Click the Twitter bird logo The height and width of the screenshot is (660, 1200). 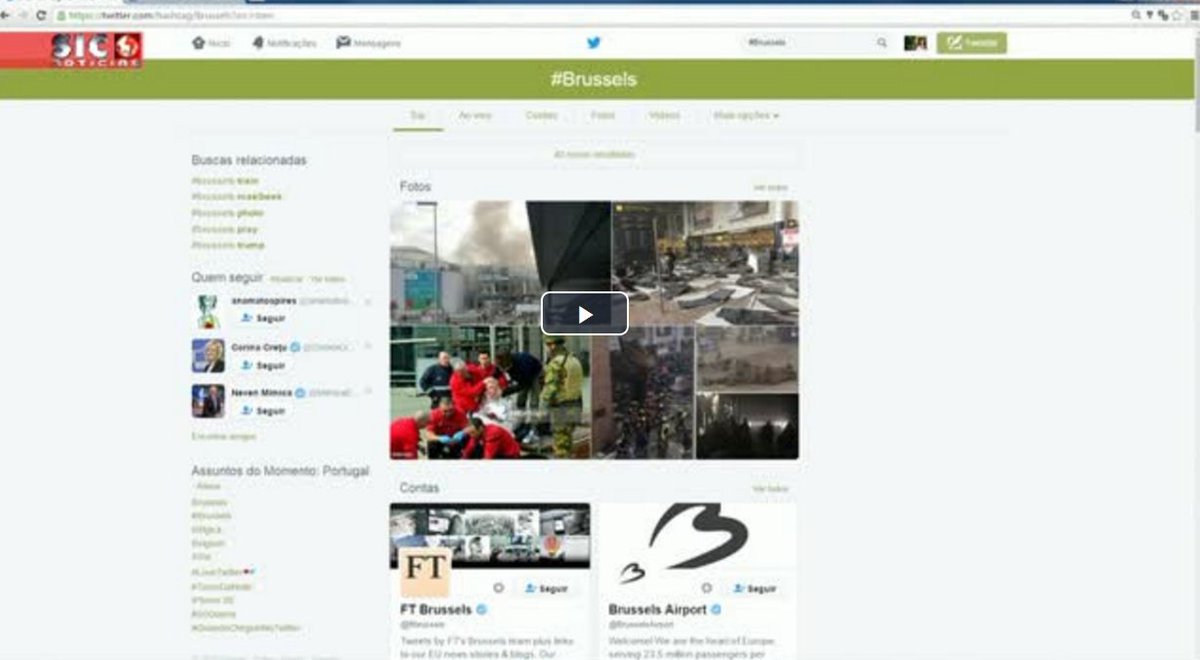click(x=594, y=43)
